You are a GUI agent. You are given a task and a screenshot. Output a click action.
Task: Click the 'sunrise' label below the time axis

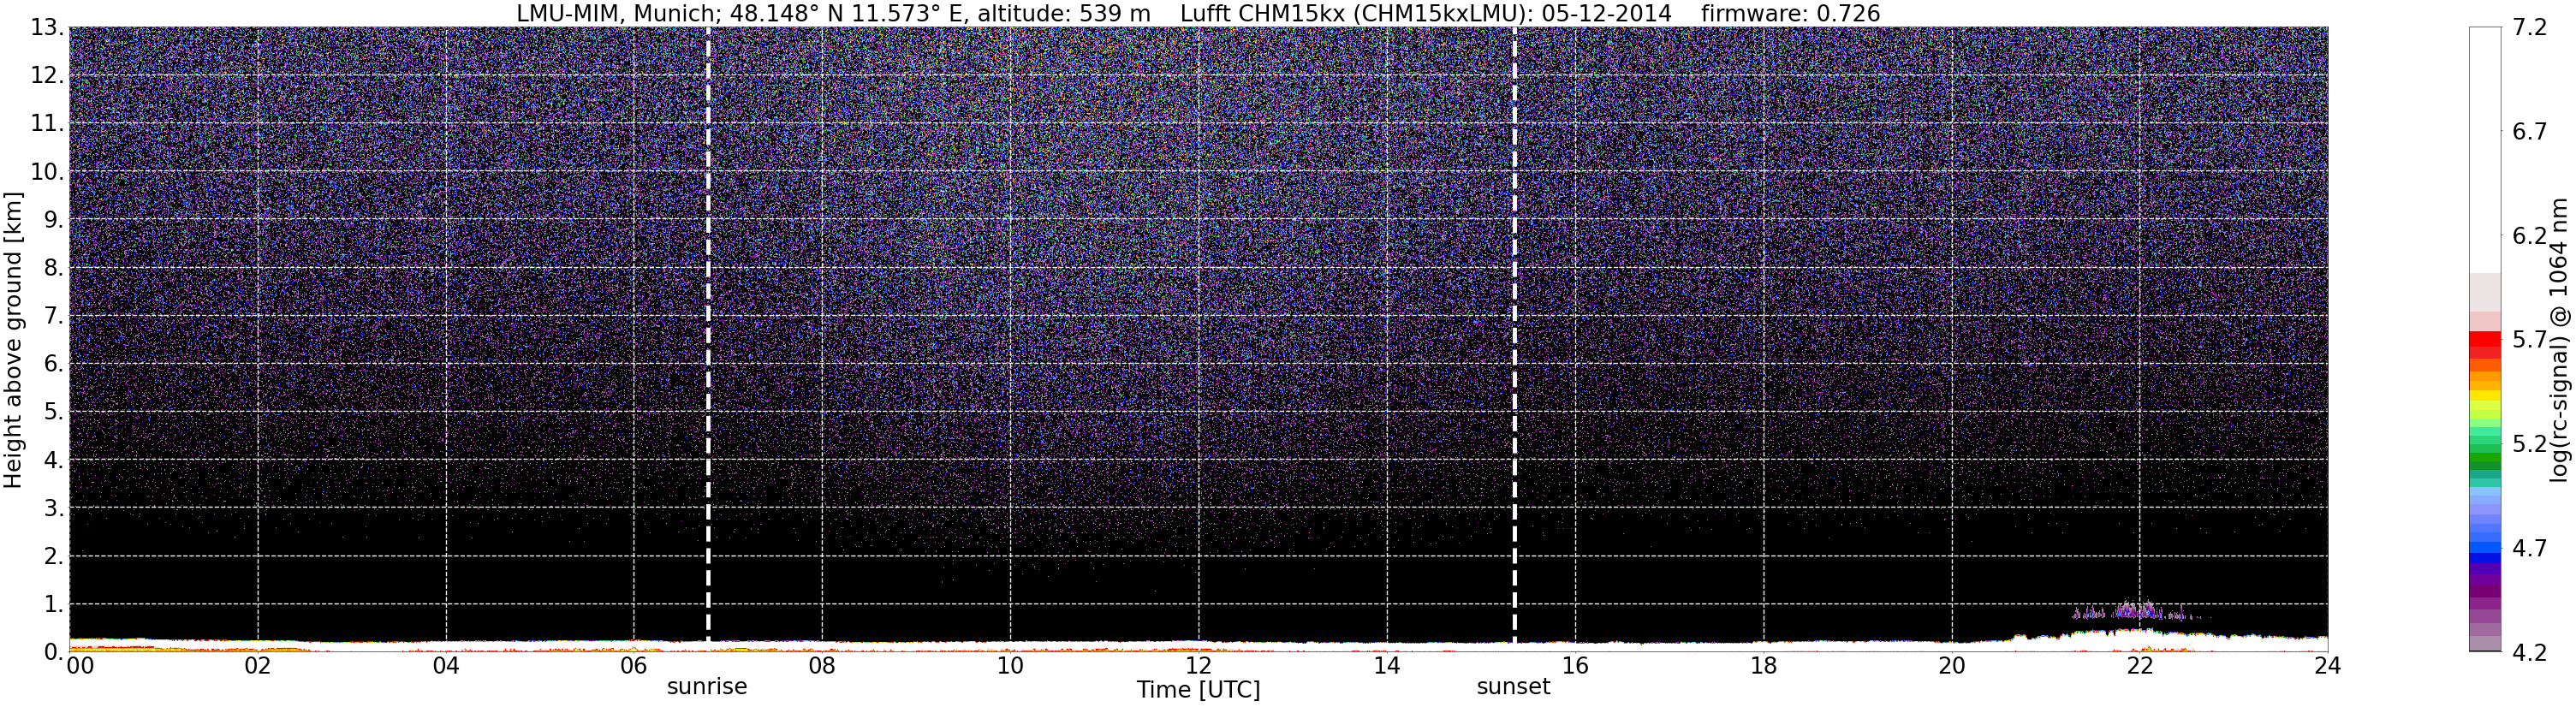click(707, 687)
